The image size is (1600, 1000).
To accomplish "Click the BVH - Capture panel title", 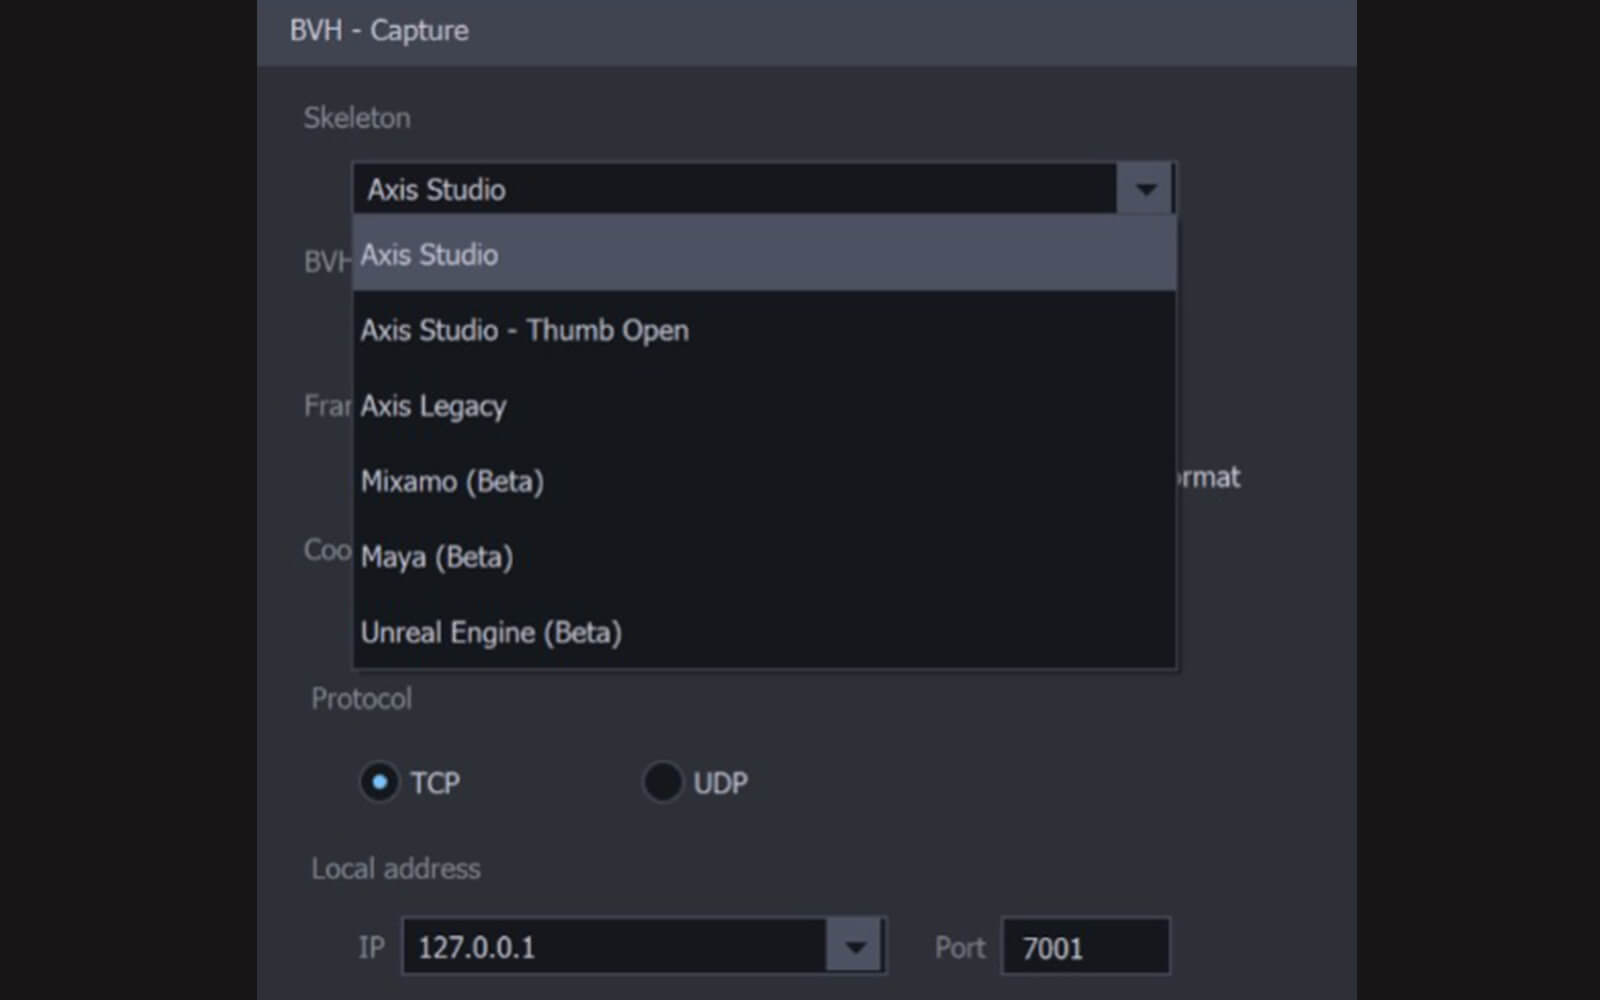I will coord(379,31).
